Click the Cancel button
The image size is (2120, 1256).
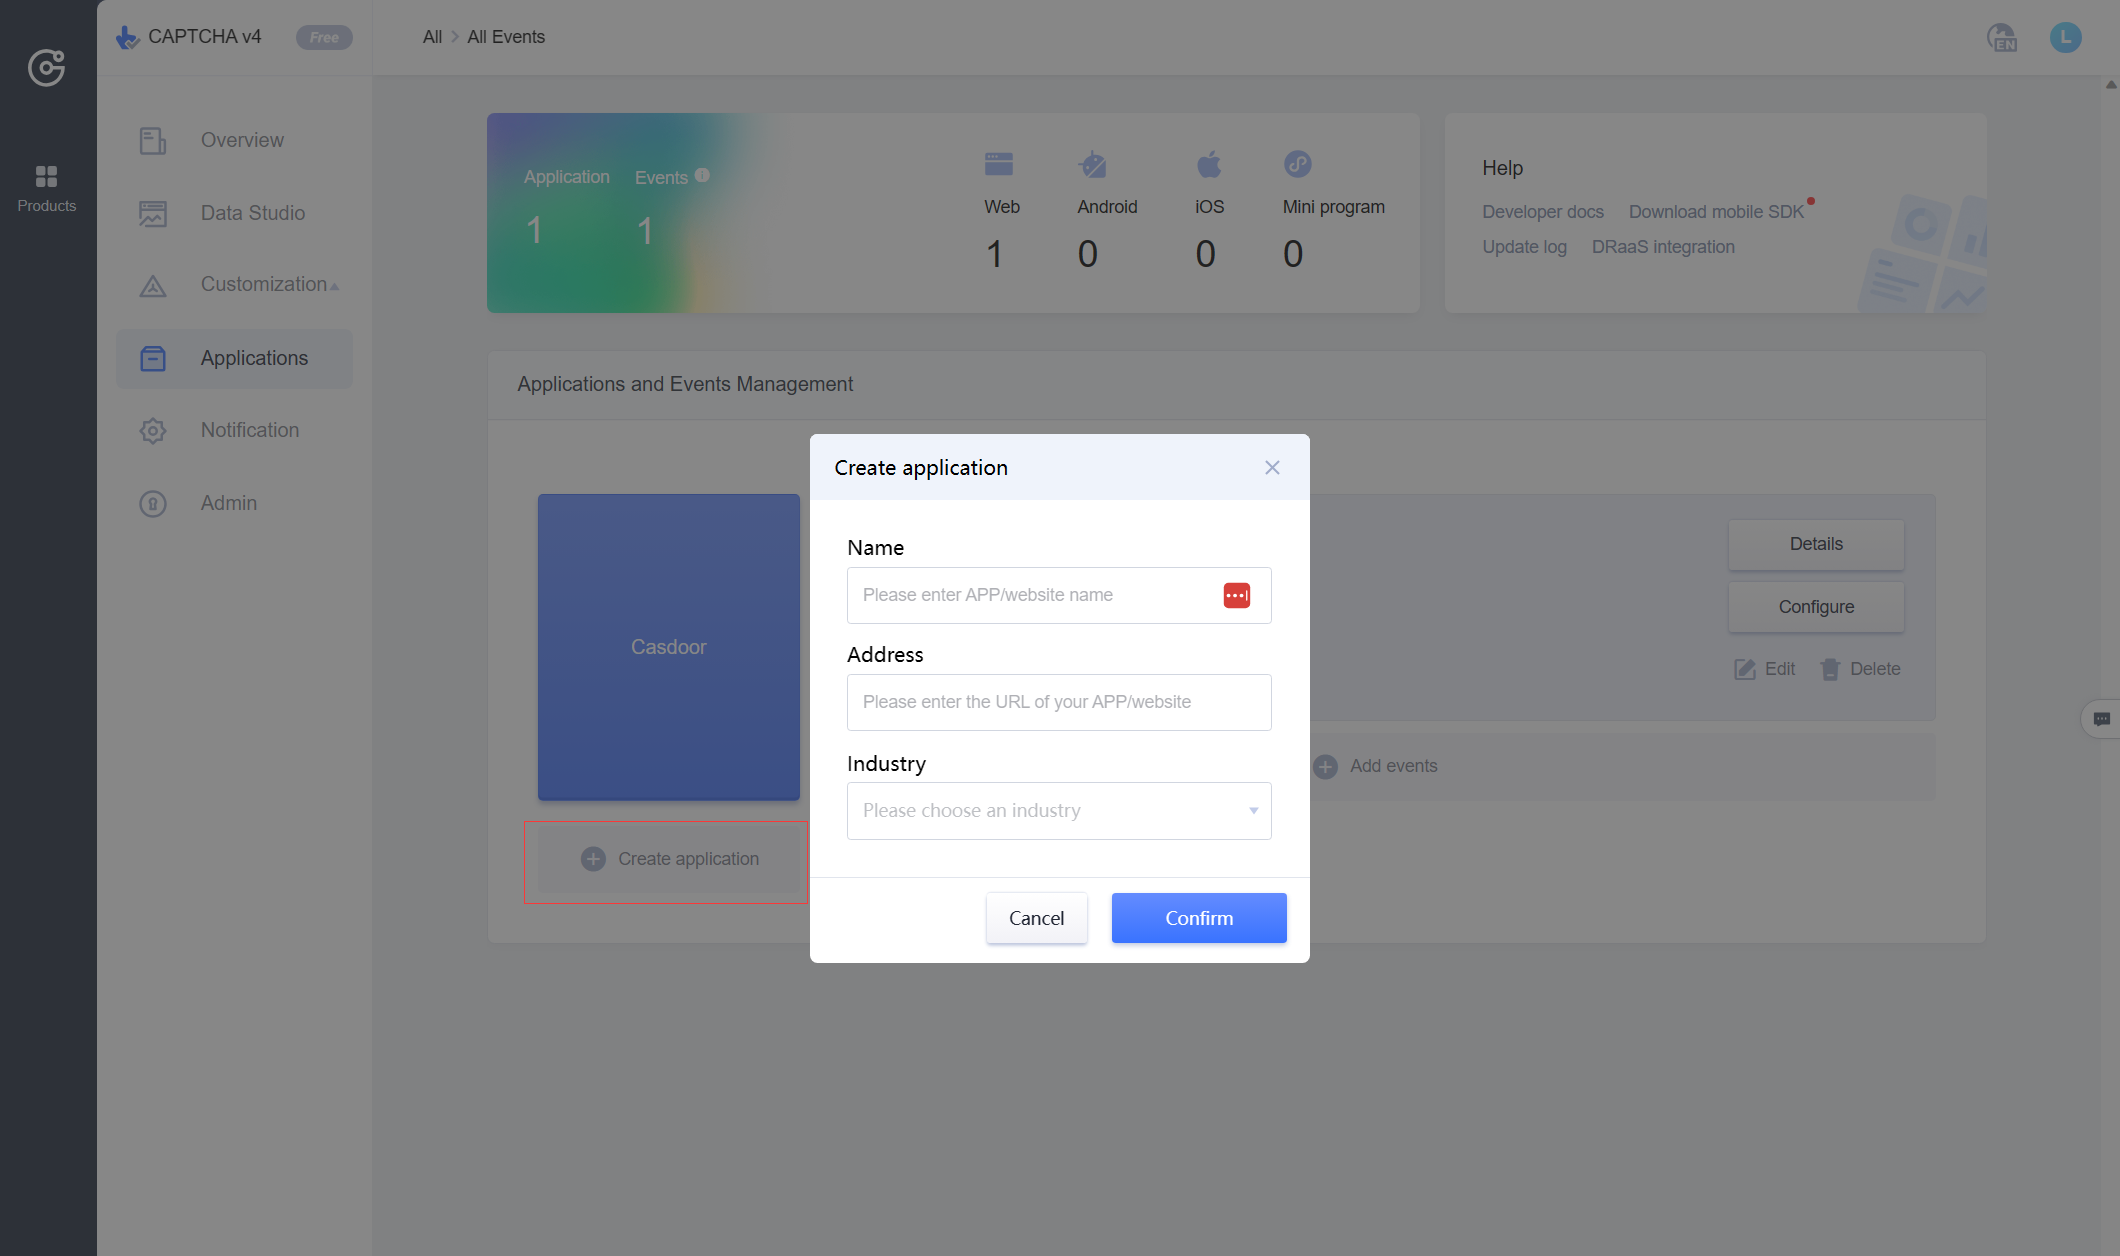point(1038,918)
